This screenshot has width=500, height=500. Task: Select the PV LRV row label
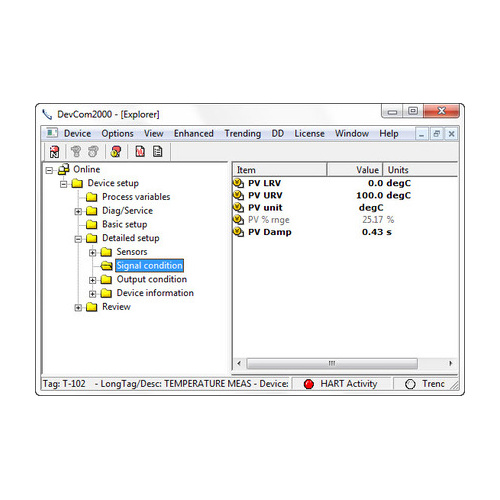(x=264, y=183)
